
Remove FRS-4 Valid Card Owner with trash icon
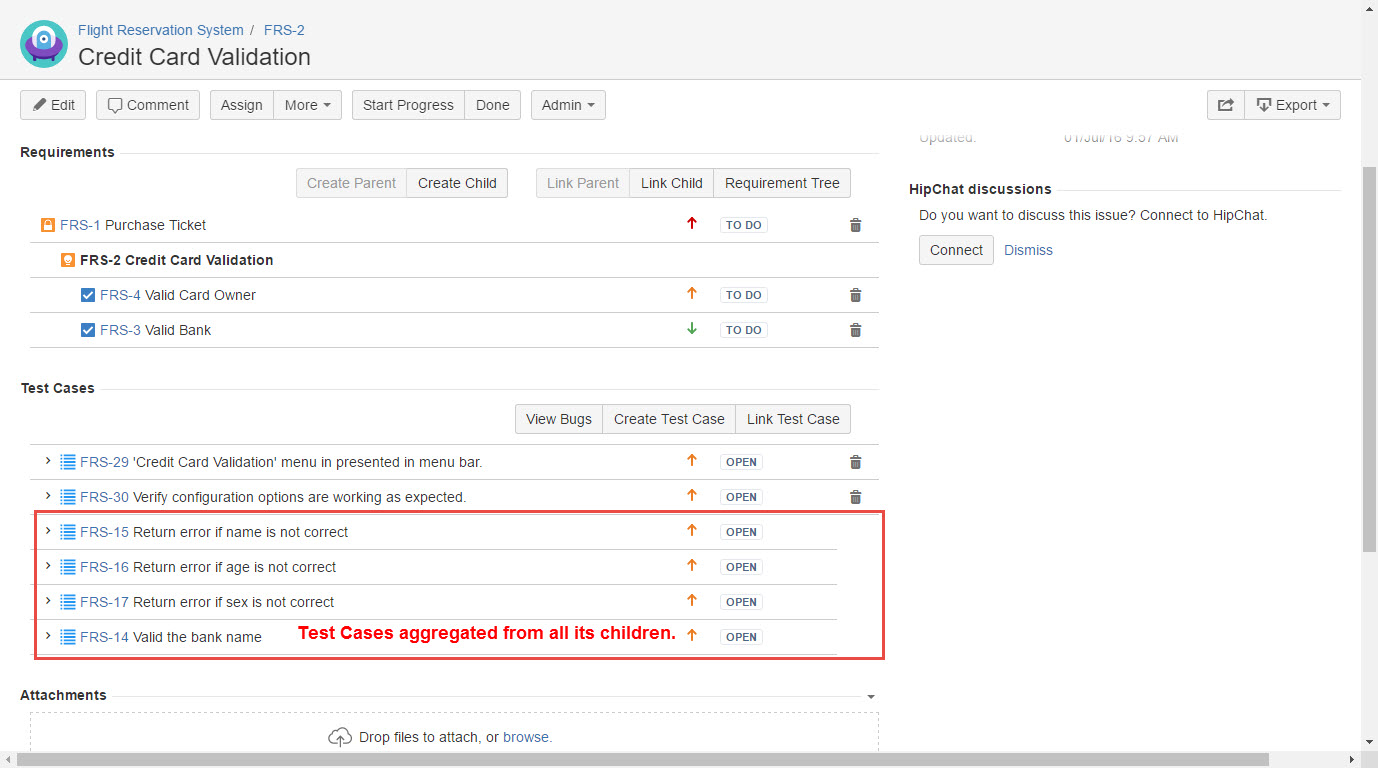tap(855, 296)
